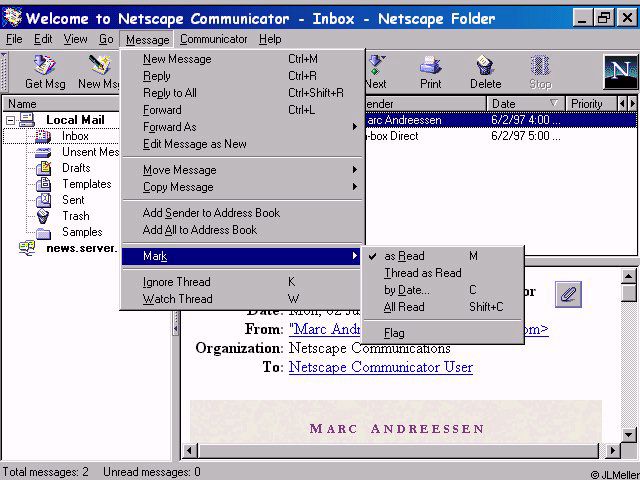Viewport: 640px width, 480px height.
Task: Open the File menu
Action: pyautogui.click(x=14, y=39)
